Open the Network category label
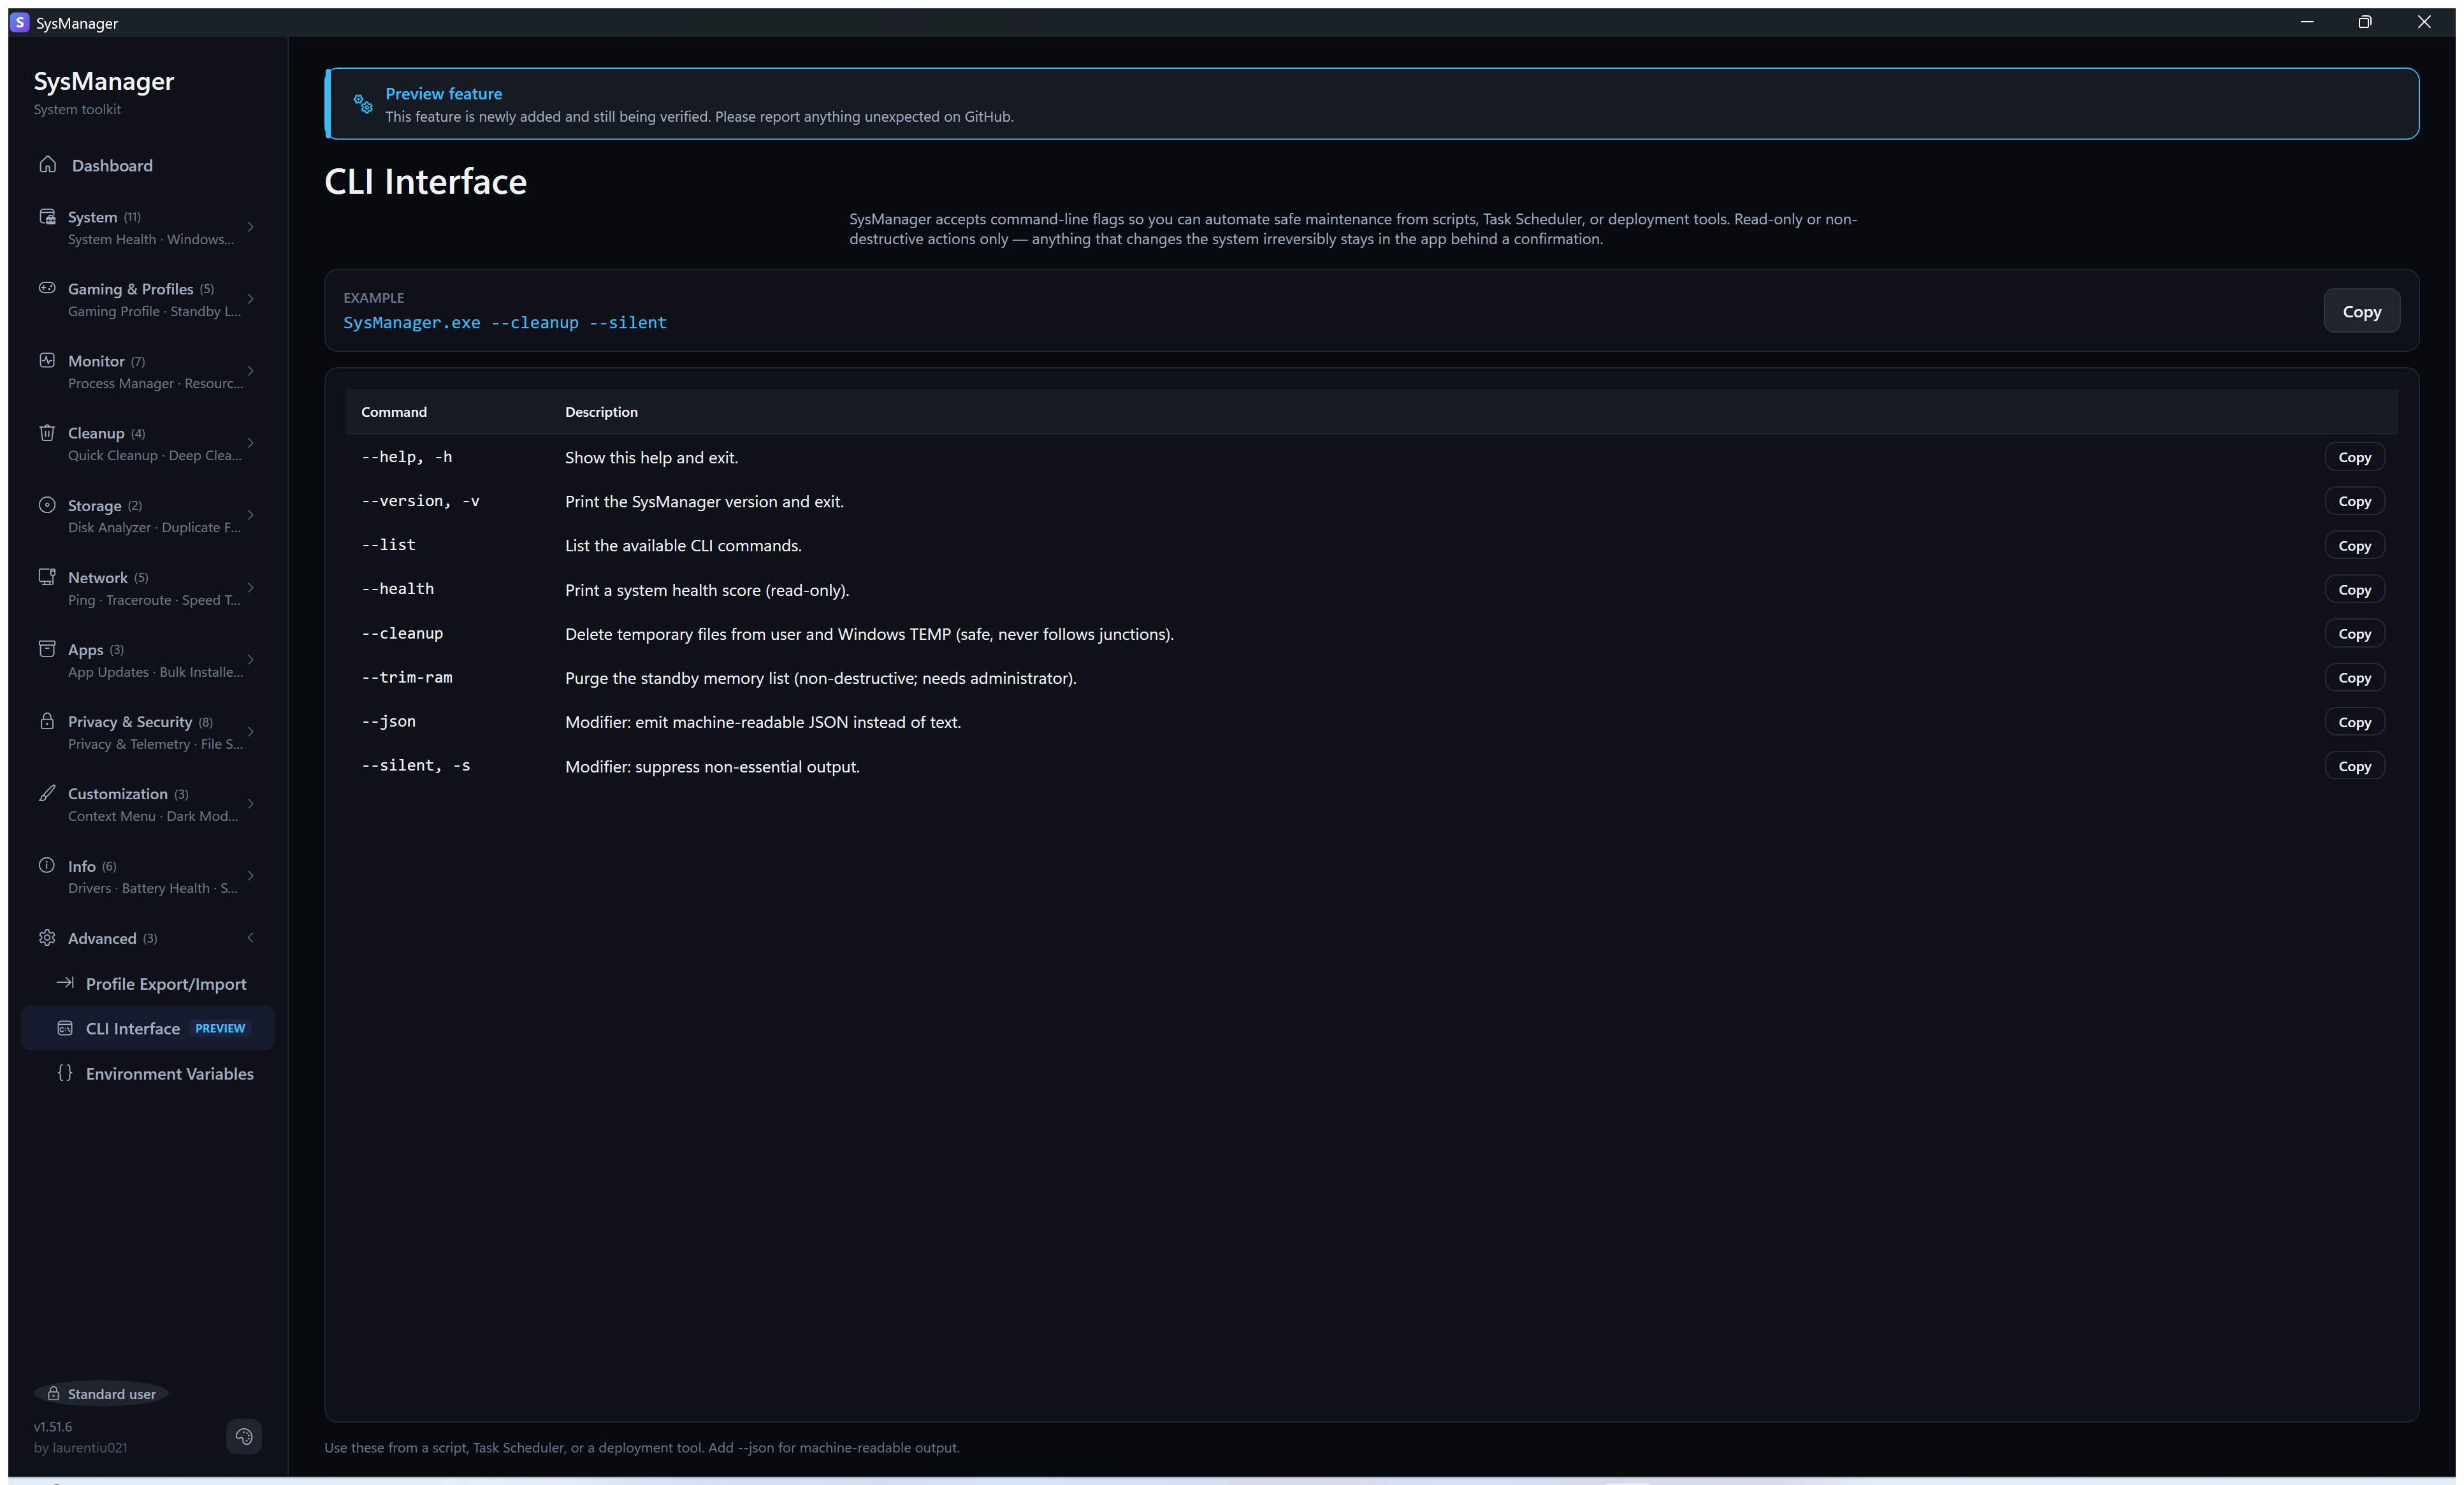Viewport: 2464px width, 1485px height. (98, 578)
